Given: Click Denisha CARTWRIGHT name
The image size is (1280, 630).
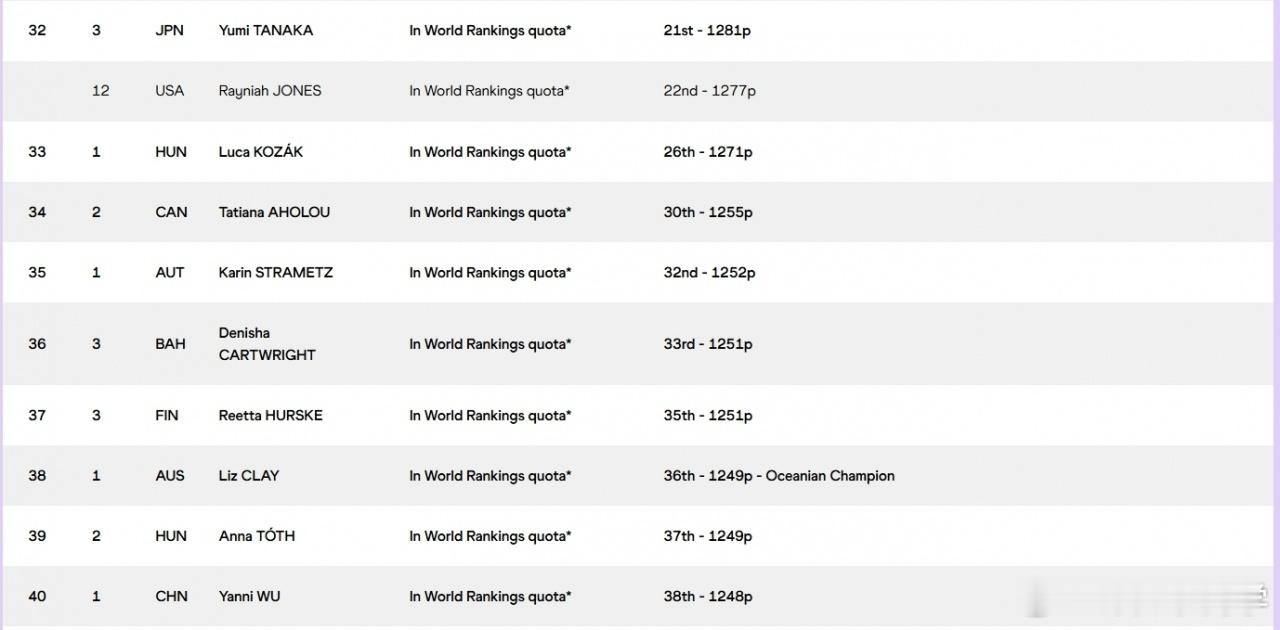Looking at the screenshot, I should 267,344.
